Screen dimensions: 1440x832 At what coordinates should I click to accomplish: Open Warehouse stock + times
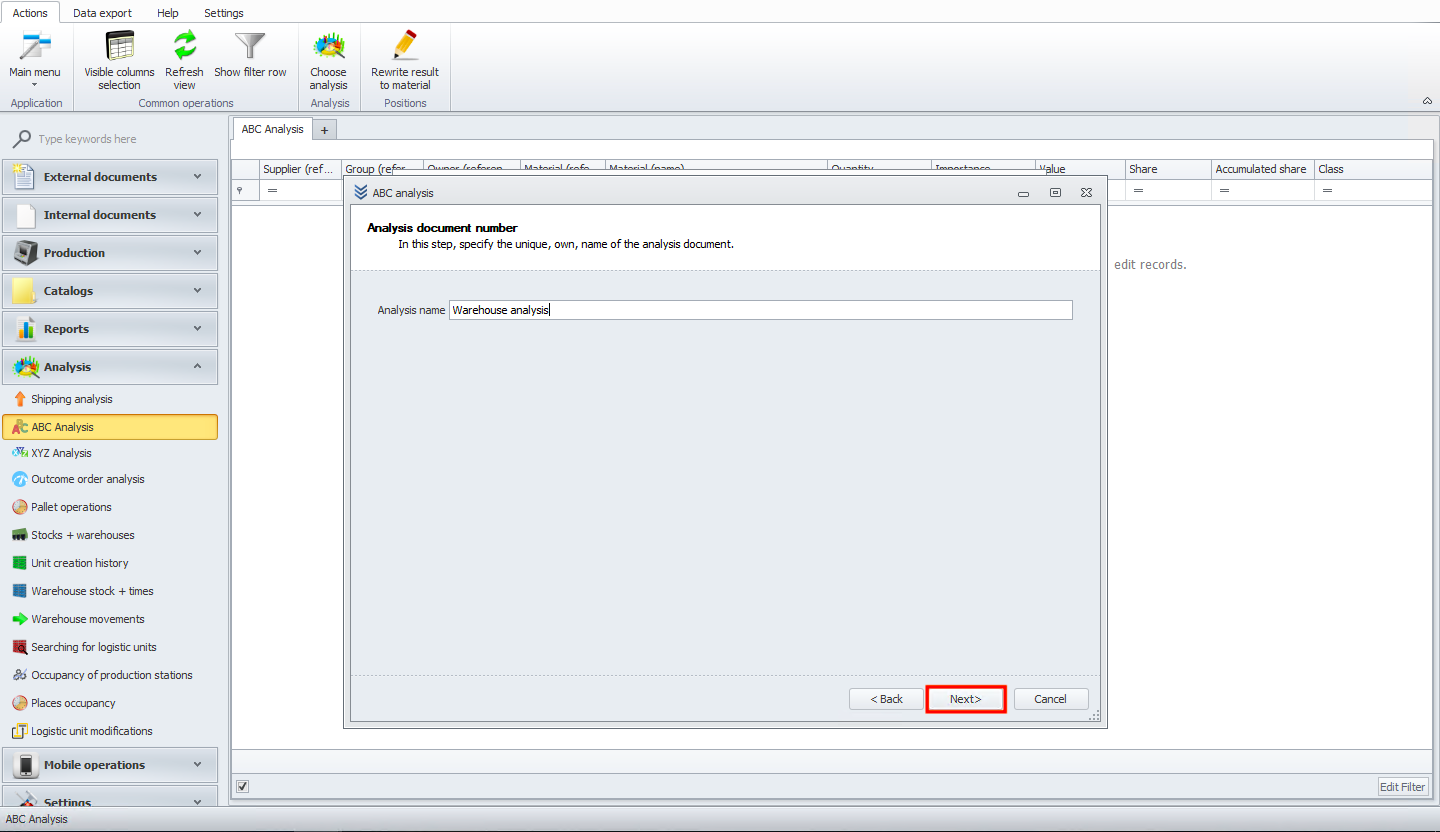coord(92,591)
